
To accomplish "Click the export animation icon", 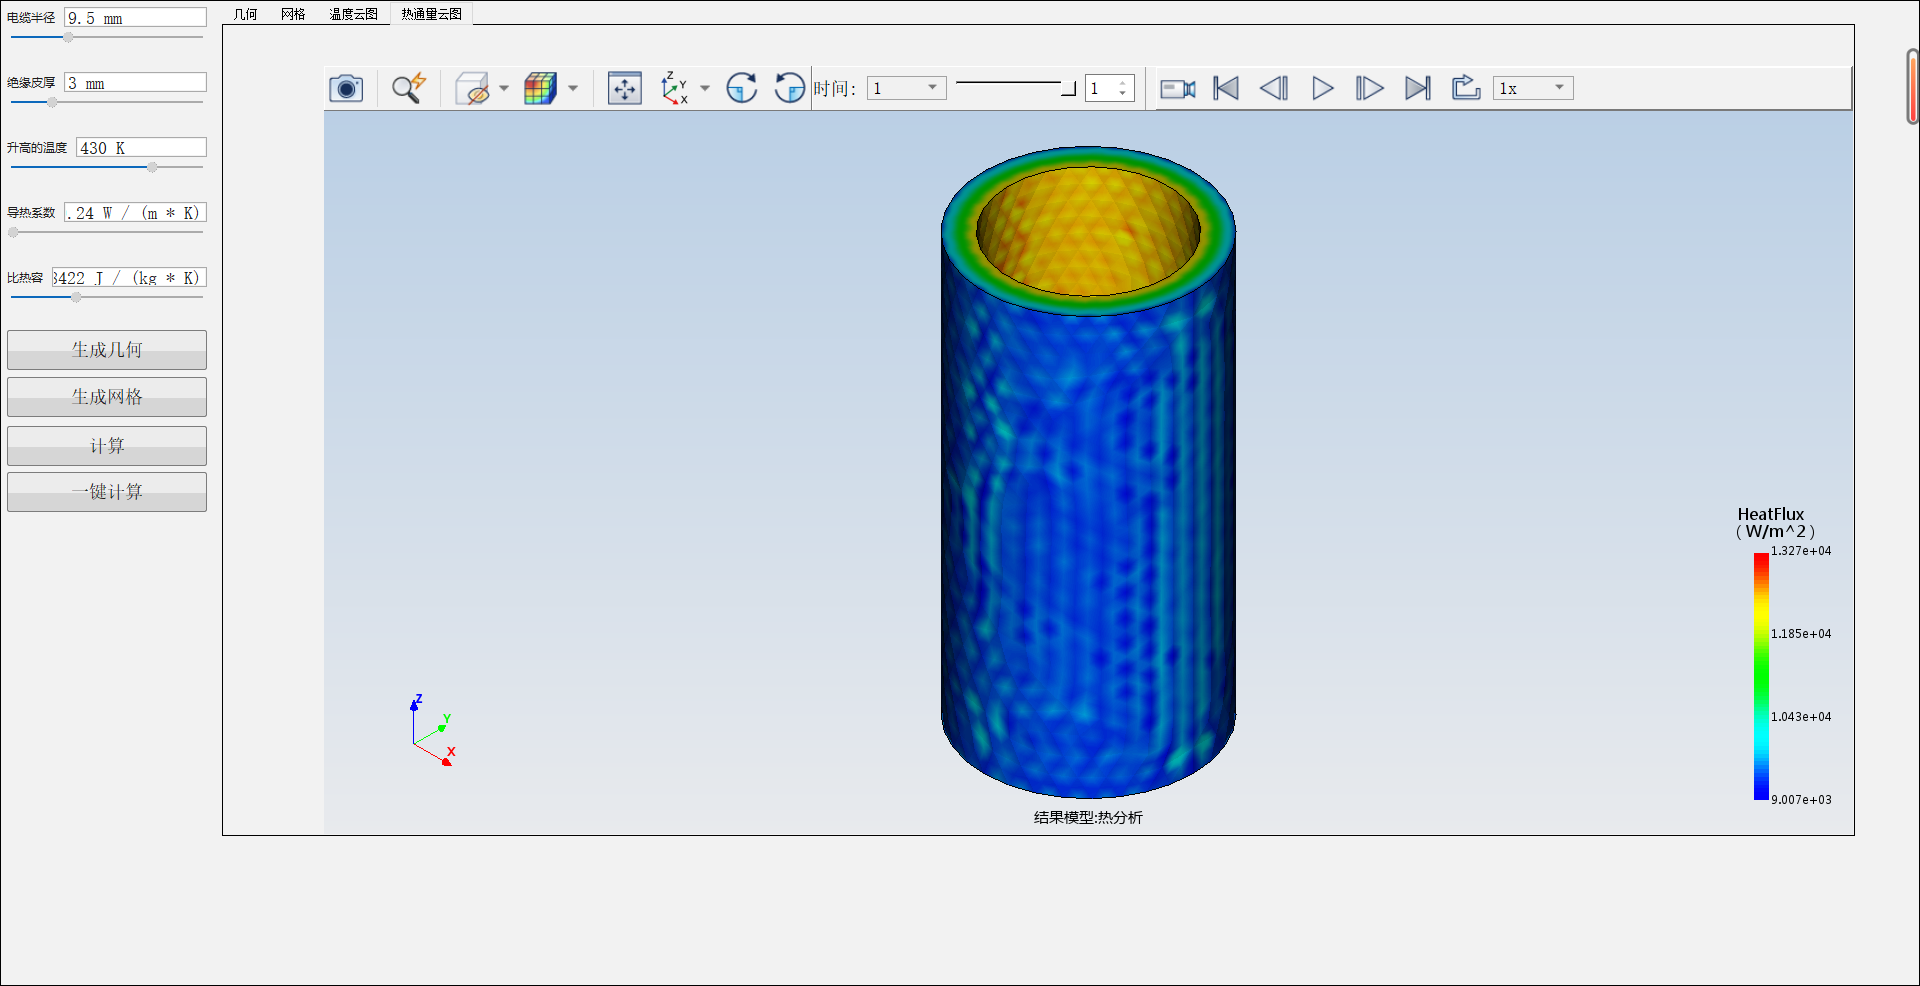I will point(1466,88).
